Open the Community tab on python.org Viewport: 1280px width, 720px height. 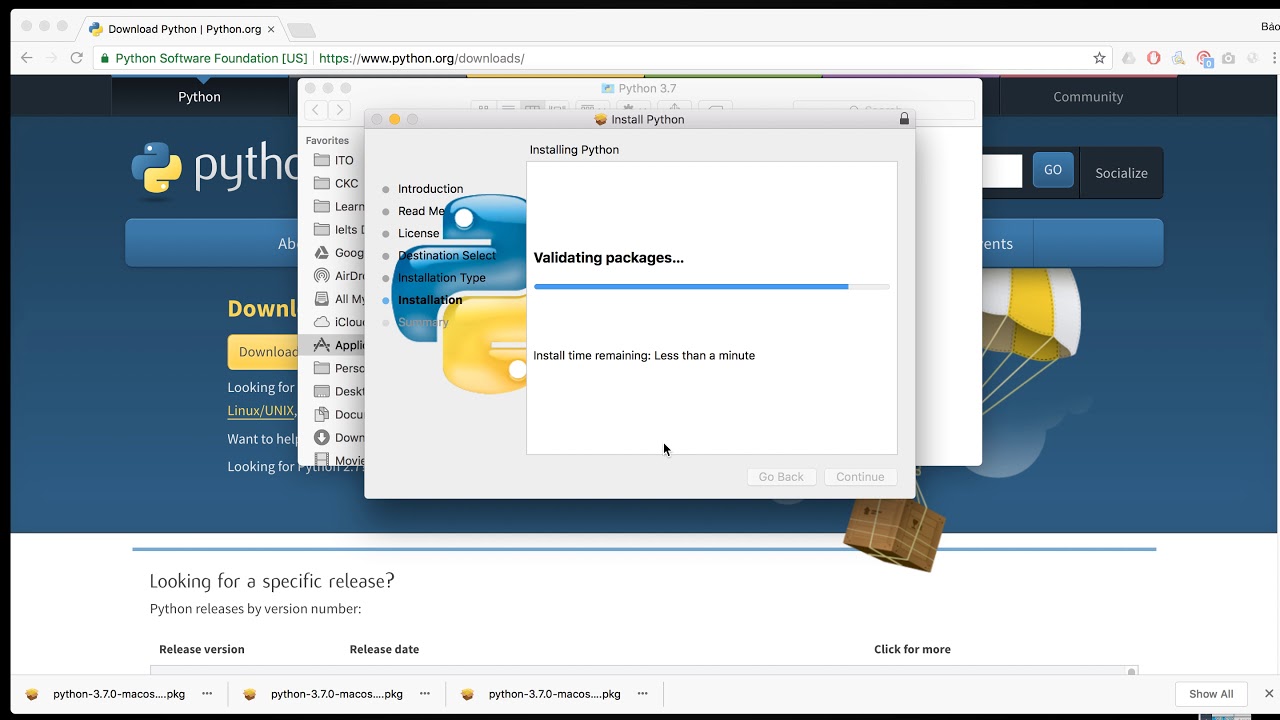pos(1088,97)
